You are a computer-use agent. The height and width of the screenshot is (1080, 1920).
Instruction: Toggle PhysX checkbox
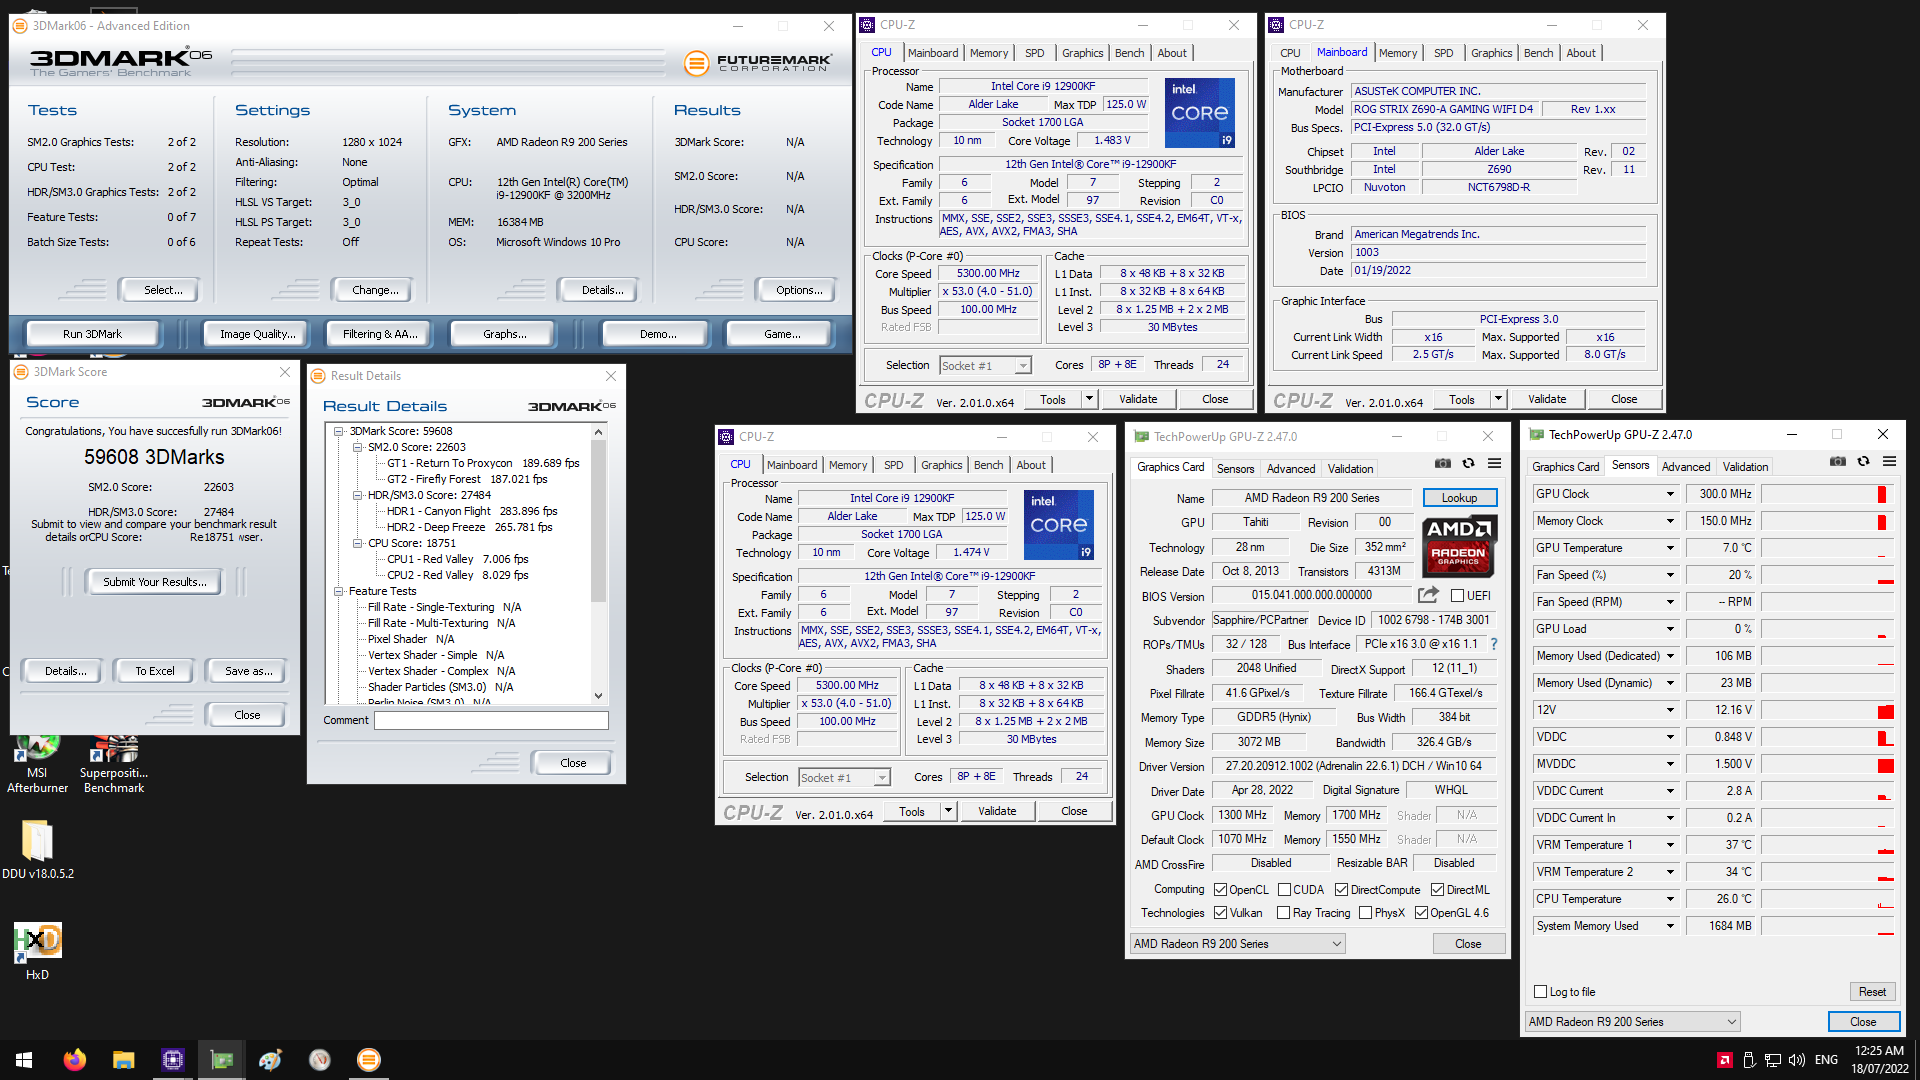[1365, 913]
